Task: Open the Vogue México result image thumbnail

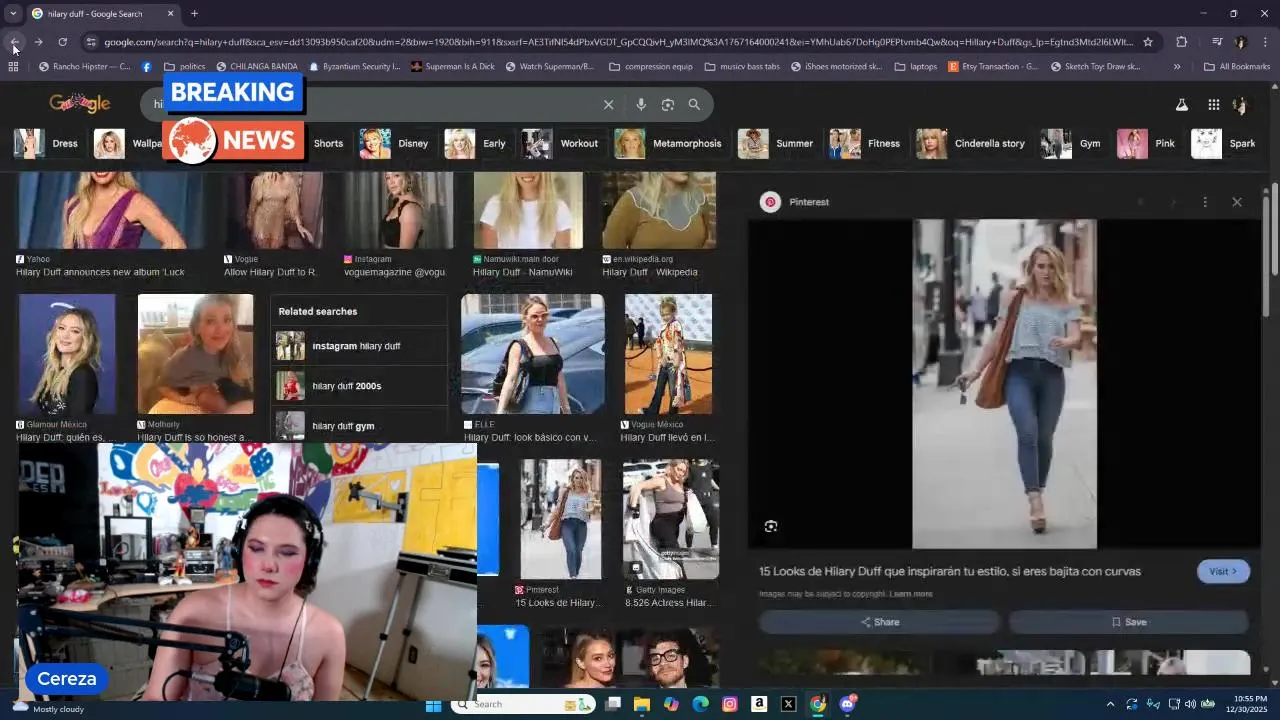Action: (x=668, y=354)
